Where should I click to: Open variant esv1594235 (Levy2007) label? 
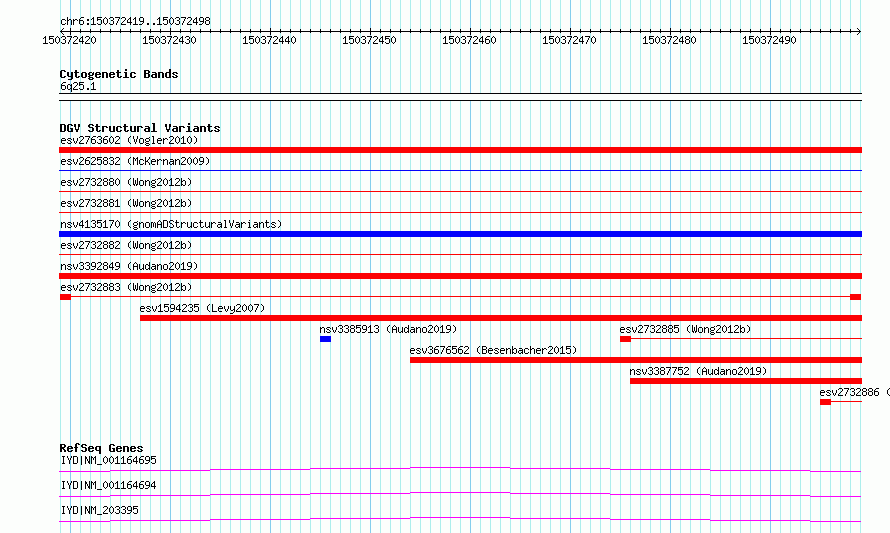[x=202, y=308]
